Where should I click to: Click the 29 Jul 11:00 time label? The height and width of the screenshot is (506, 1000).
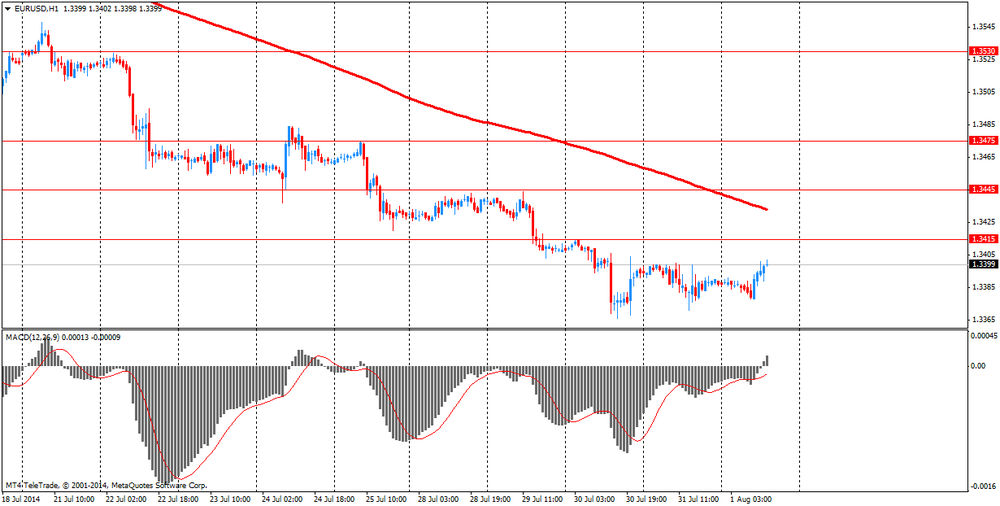pyautogui.click(x=543, y=498)
